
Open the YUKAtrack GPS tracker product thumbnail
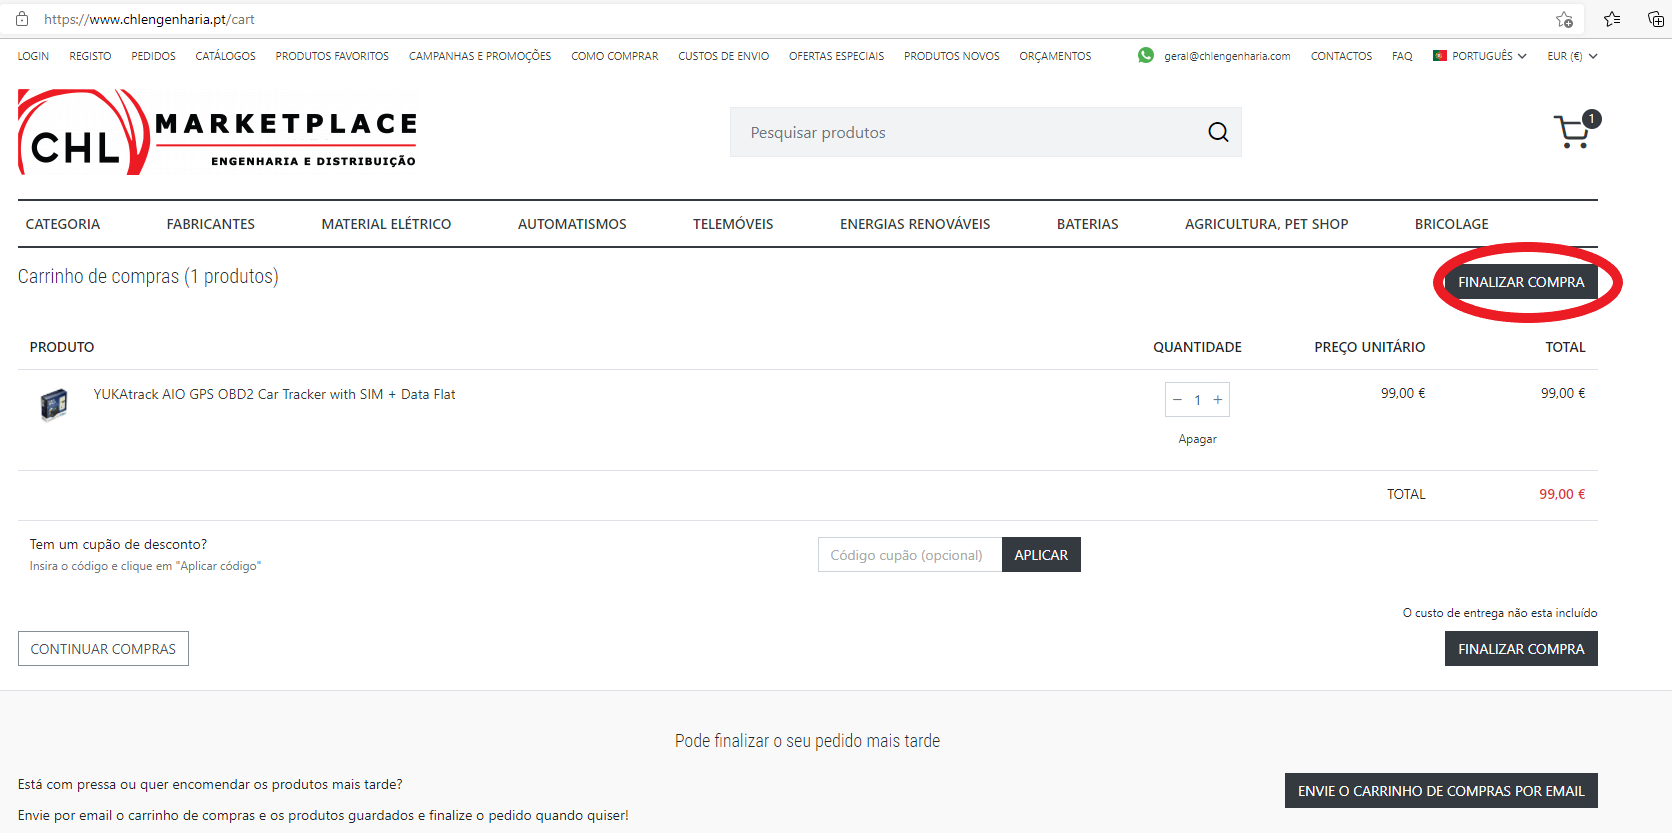click(x=54, y=404)
